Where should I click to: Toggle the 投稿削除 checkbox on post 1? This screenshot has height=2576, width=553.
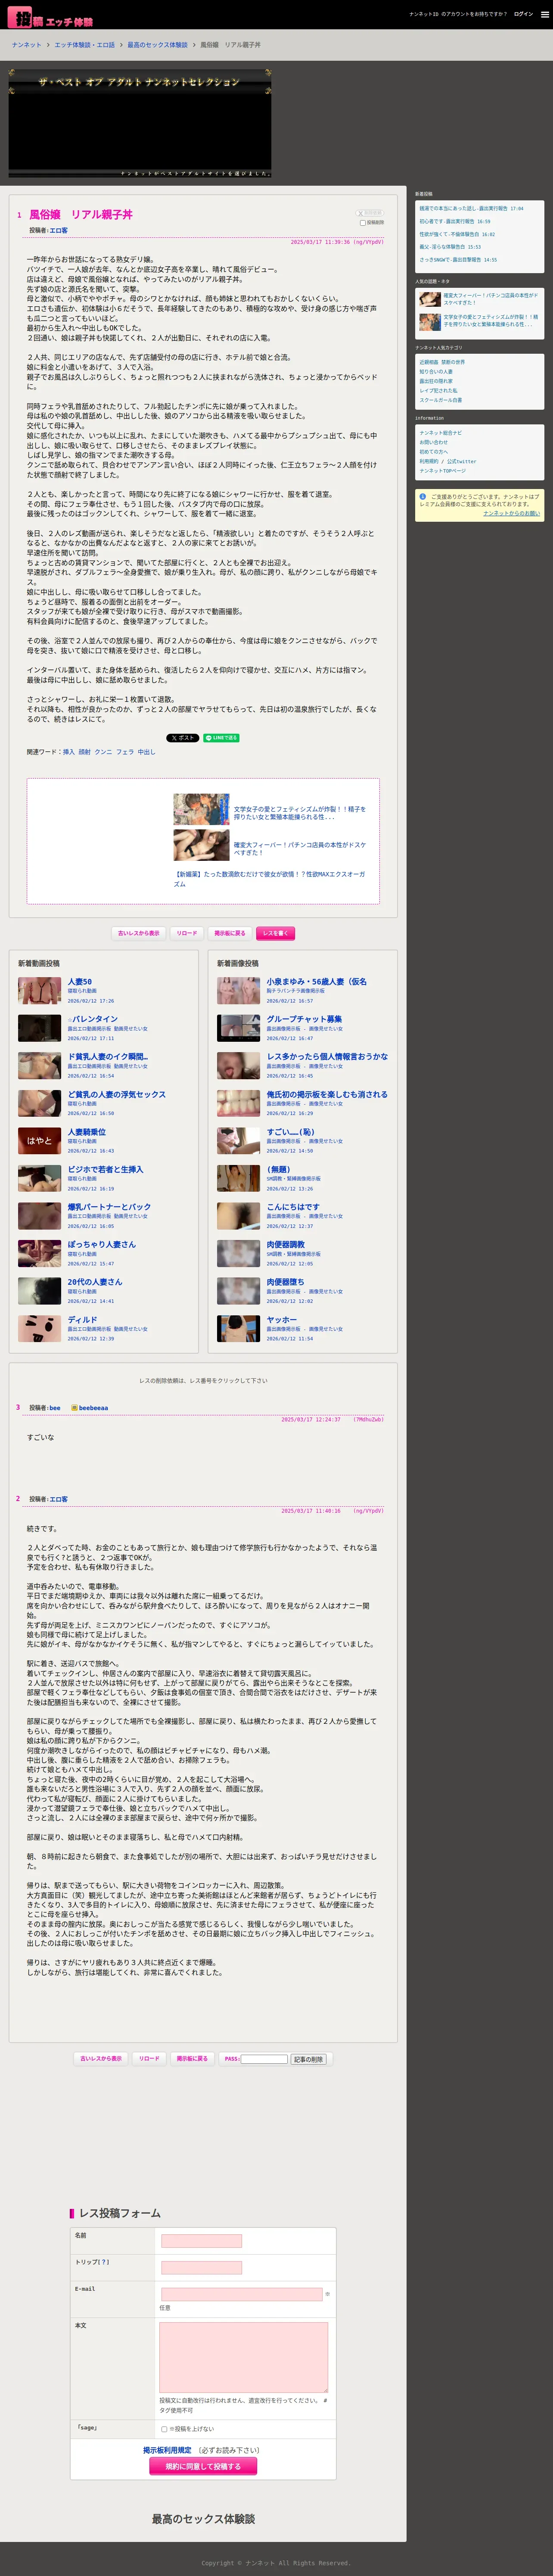tap(362, 223)
